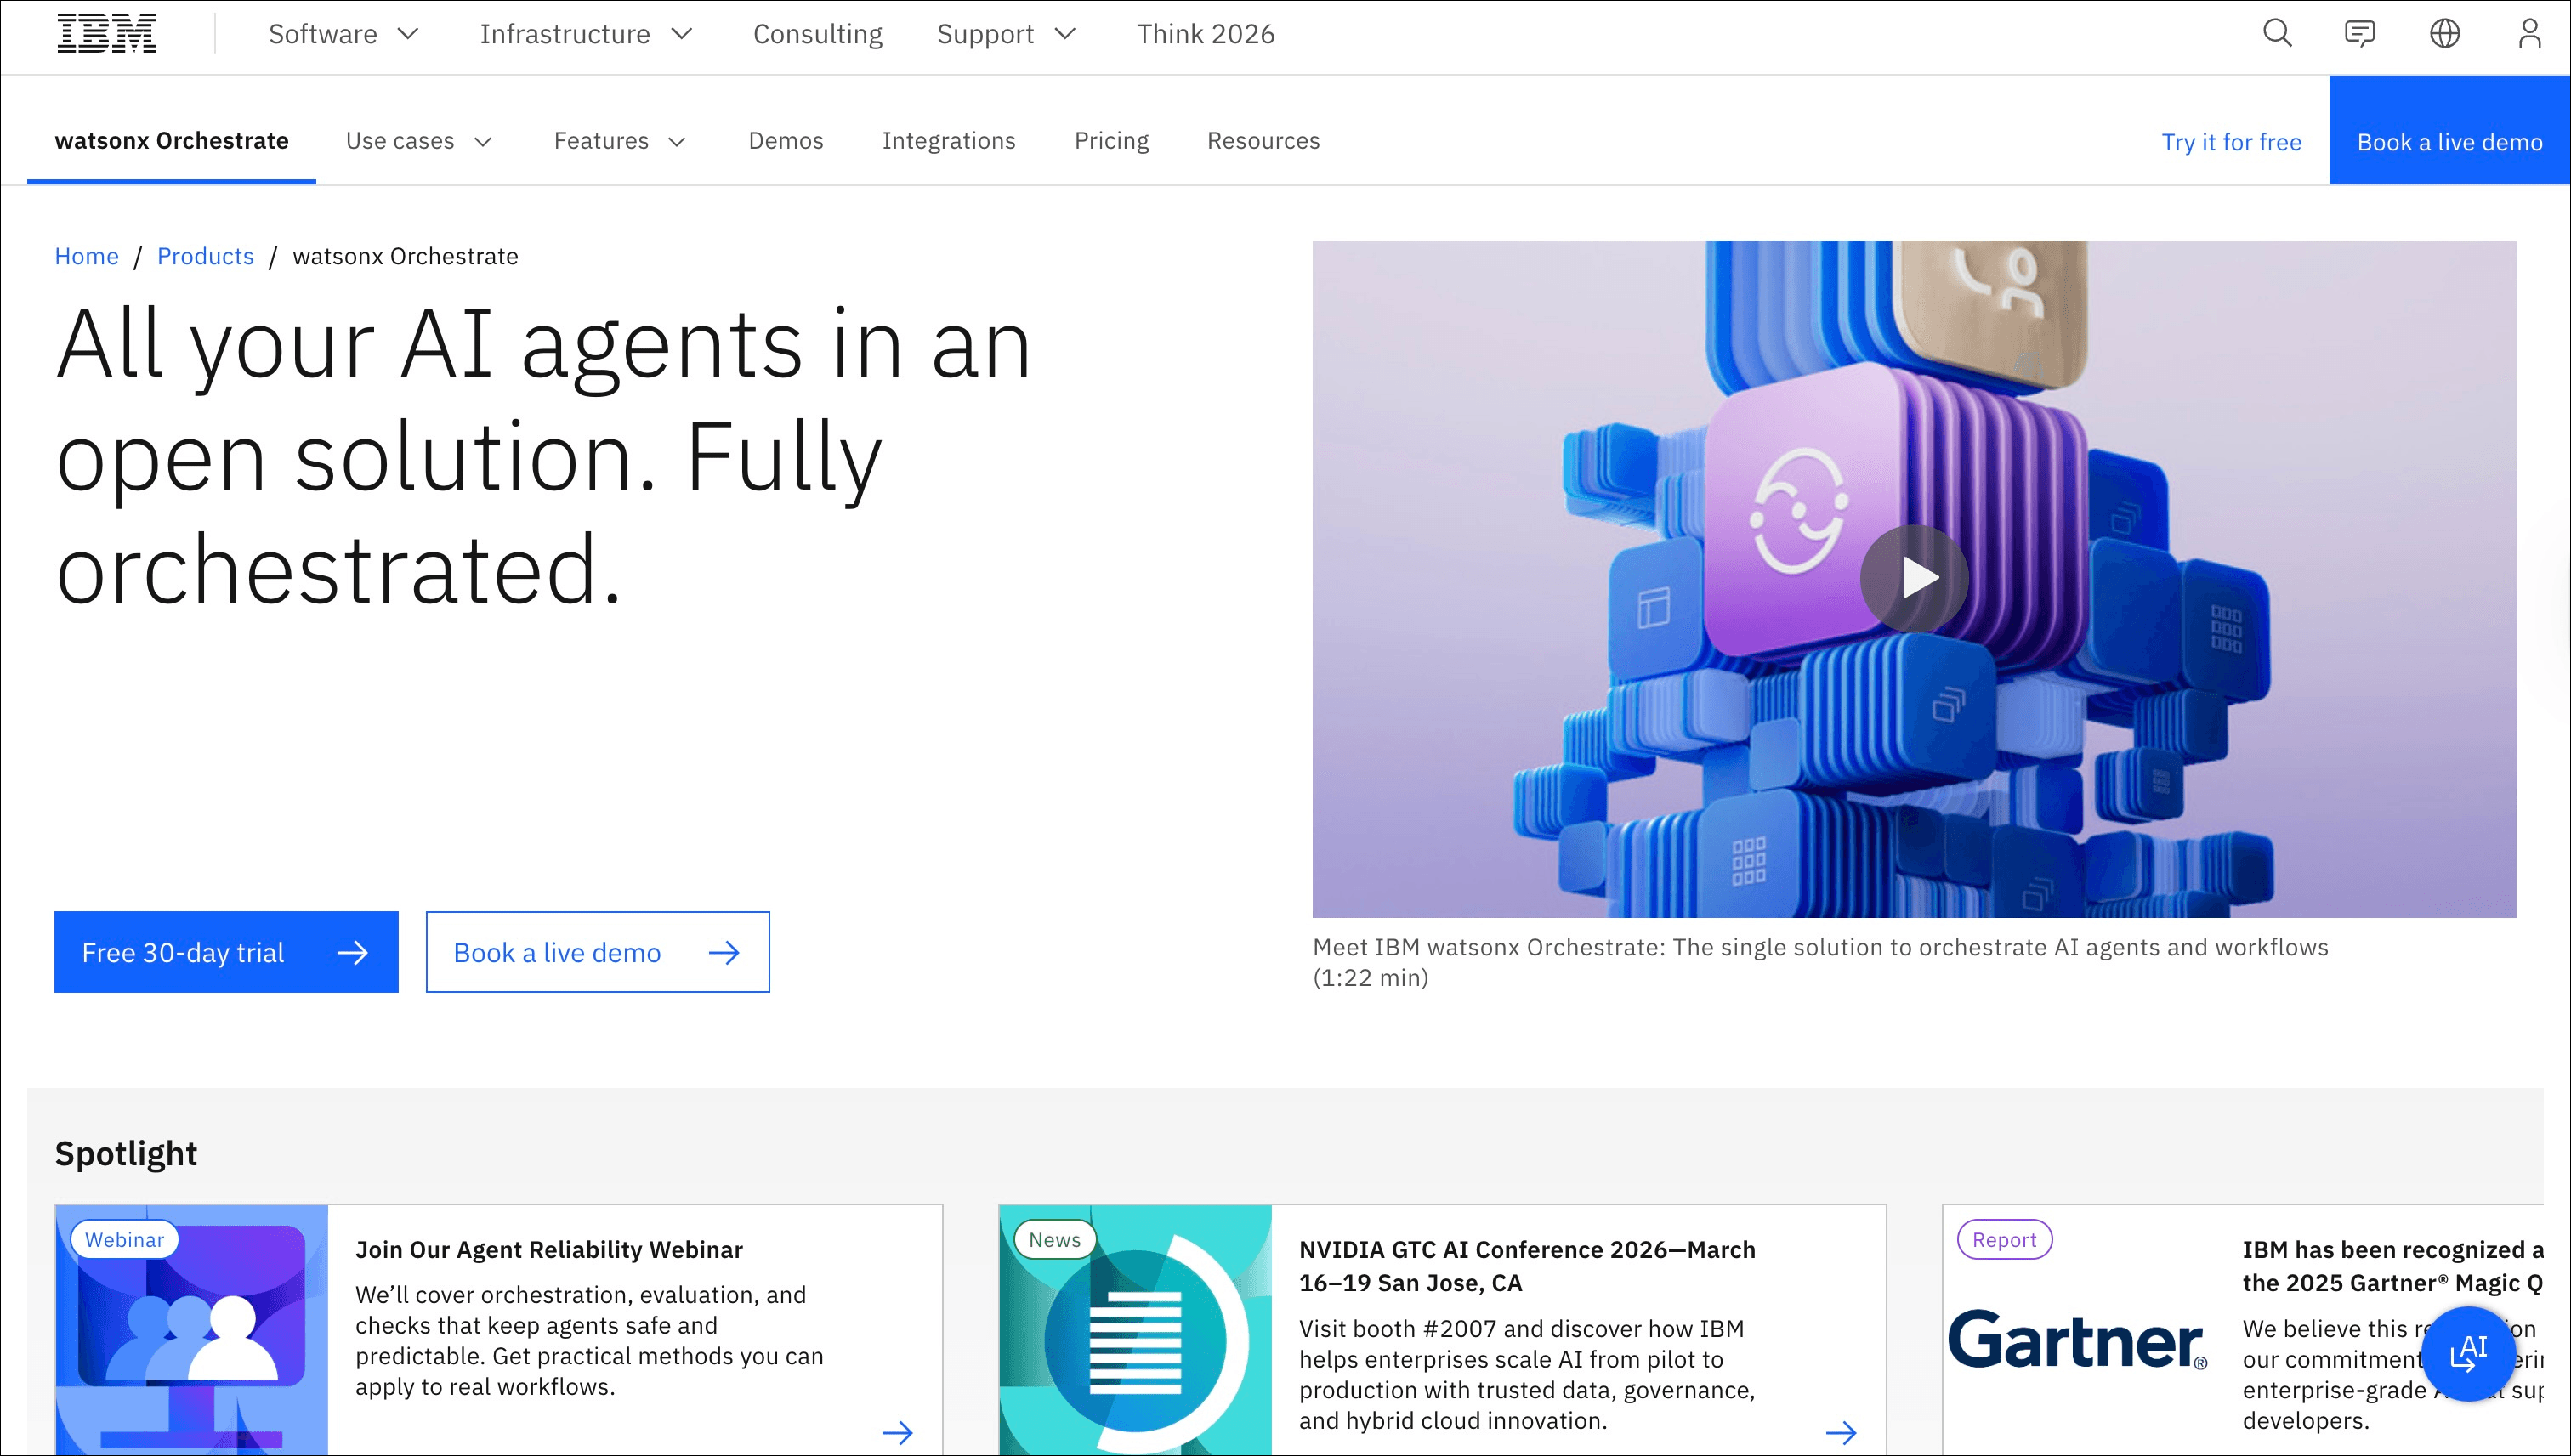Click the Try it for free link

2231,142
